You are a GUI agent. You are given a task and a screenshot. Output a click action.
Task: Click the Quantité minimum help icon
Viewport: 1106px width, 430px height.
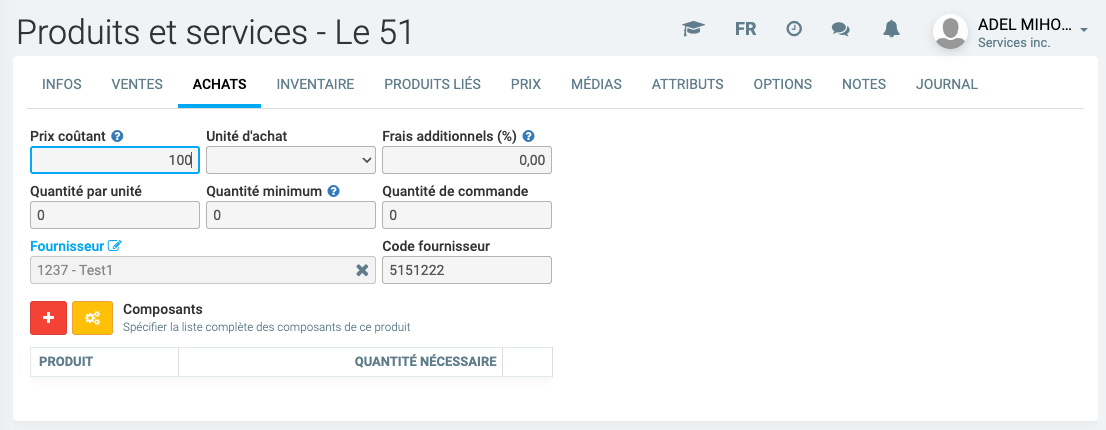[x=333, y=191]
